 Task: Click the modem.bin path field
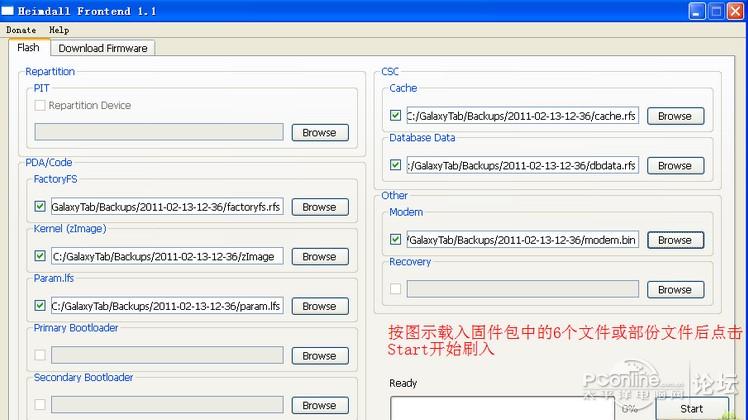[523, 240]
